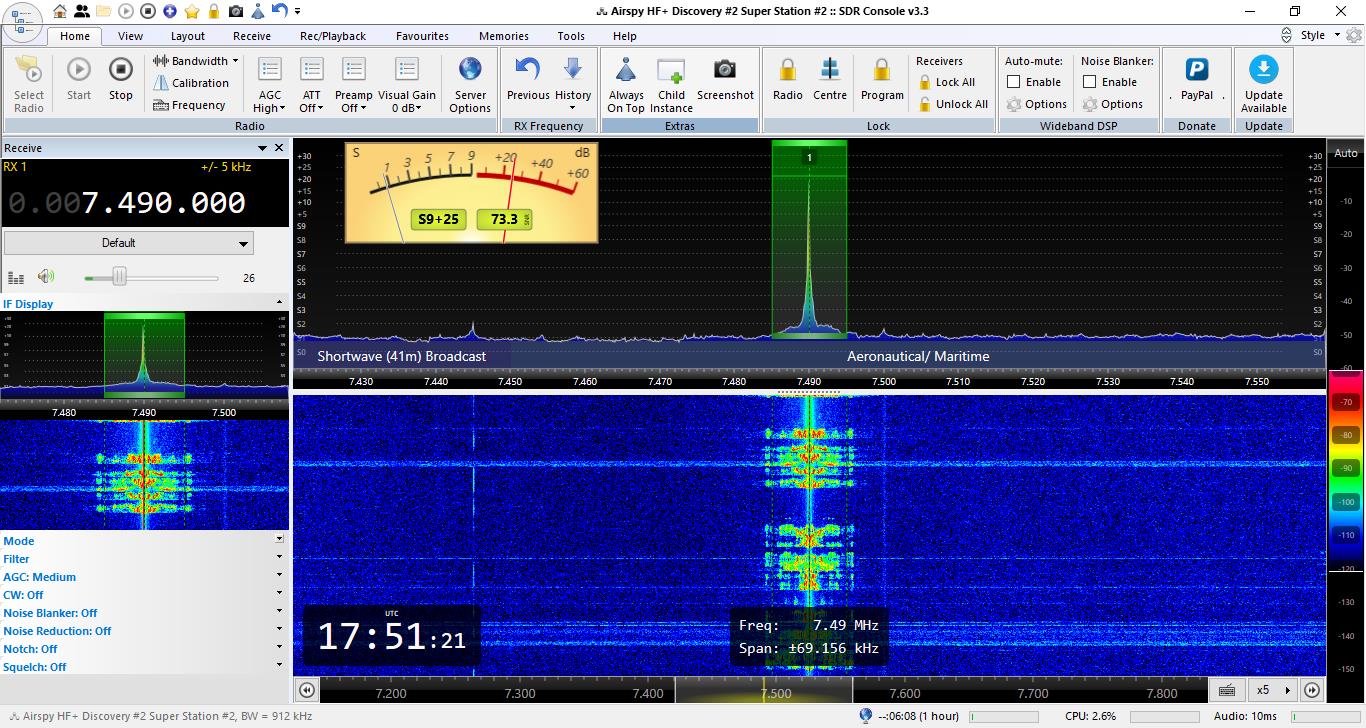Click the 7.490.000 frequency display
The image size is (1366, 728).
[163, 203]
